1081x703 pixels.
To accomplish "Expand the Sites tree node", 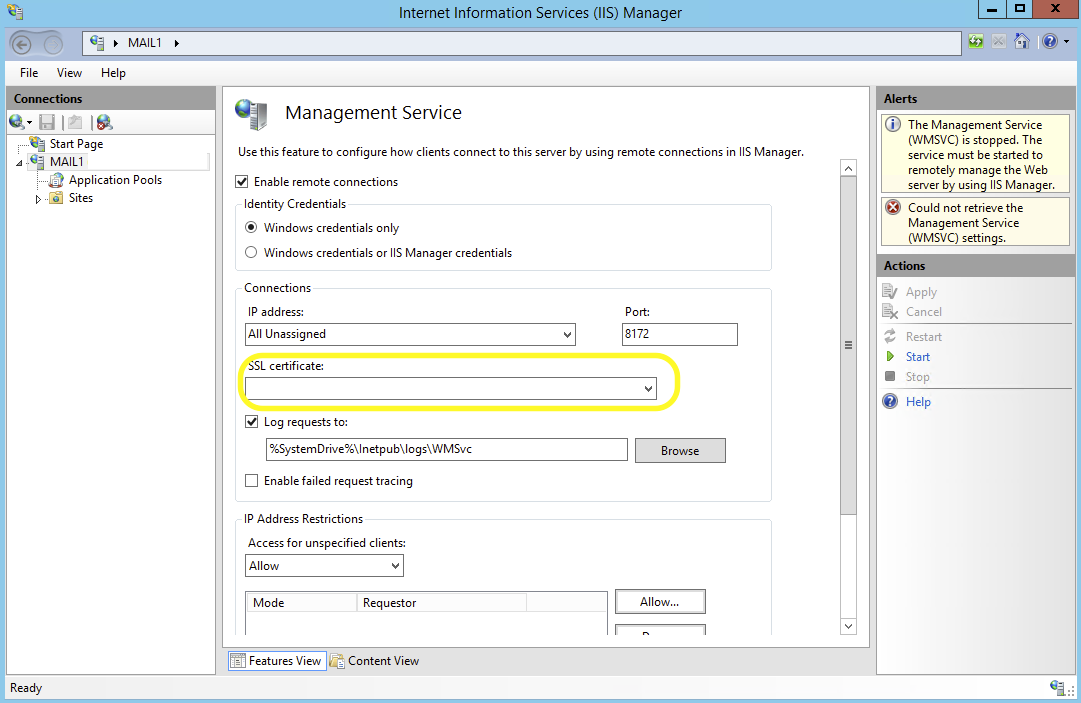I will pyautogui.click(x=40, y=198).
